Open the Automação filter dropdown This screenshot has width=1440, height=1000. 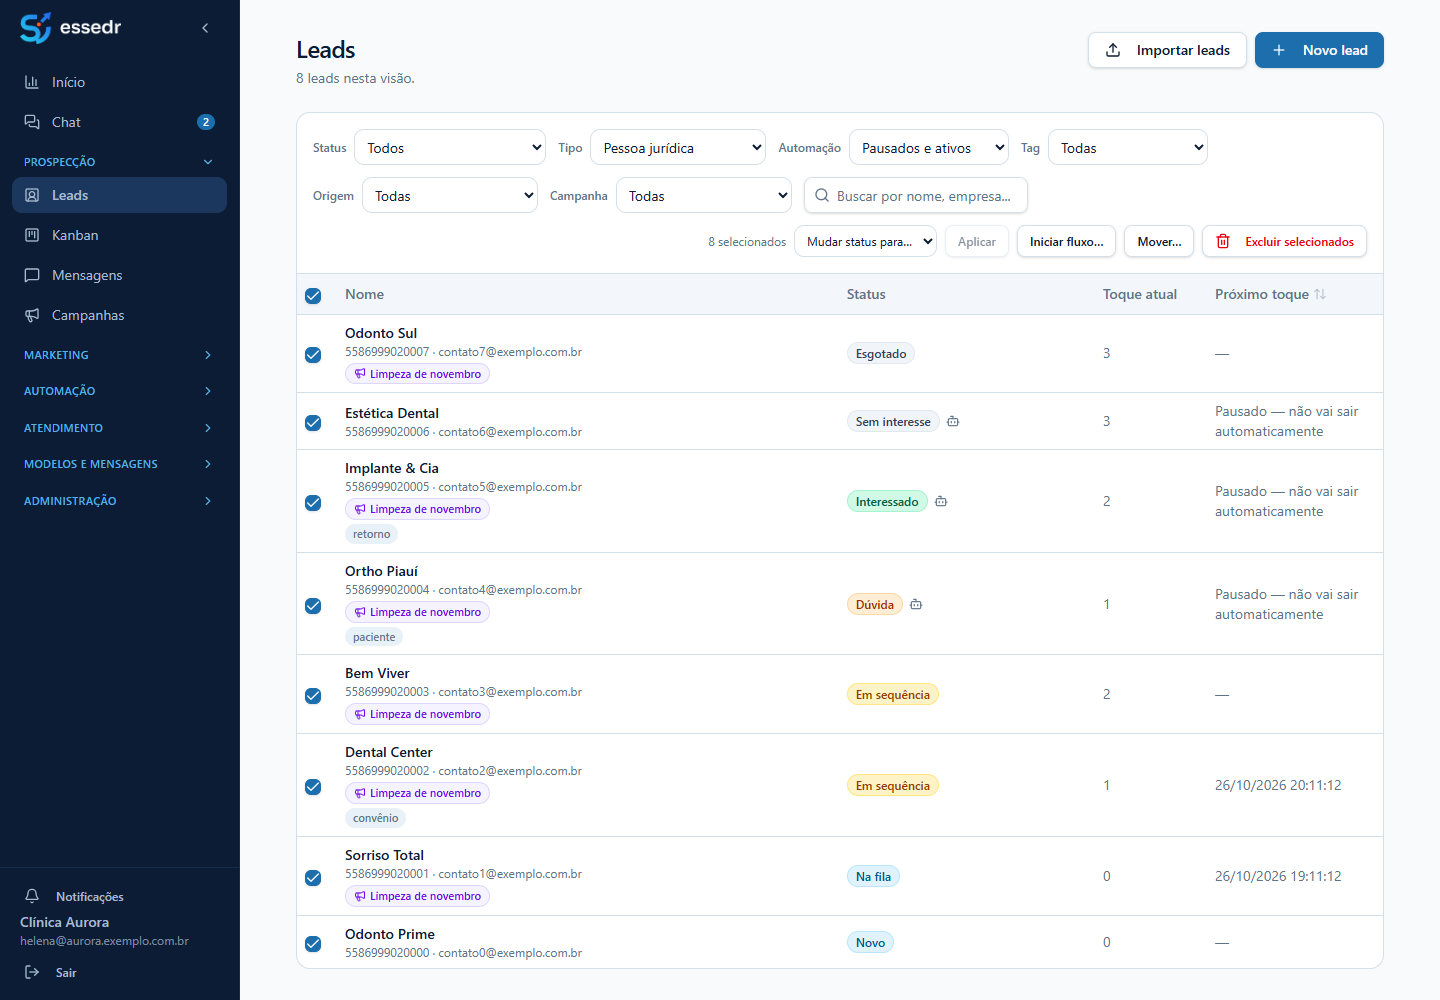pos(929,148)
